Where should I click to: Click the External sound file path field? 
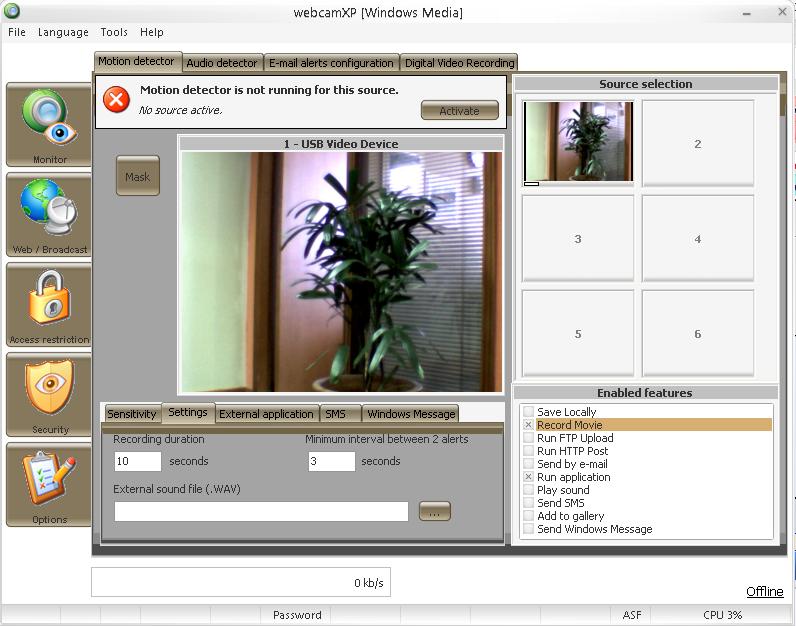click(261, 511)
